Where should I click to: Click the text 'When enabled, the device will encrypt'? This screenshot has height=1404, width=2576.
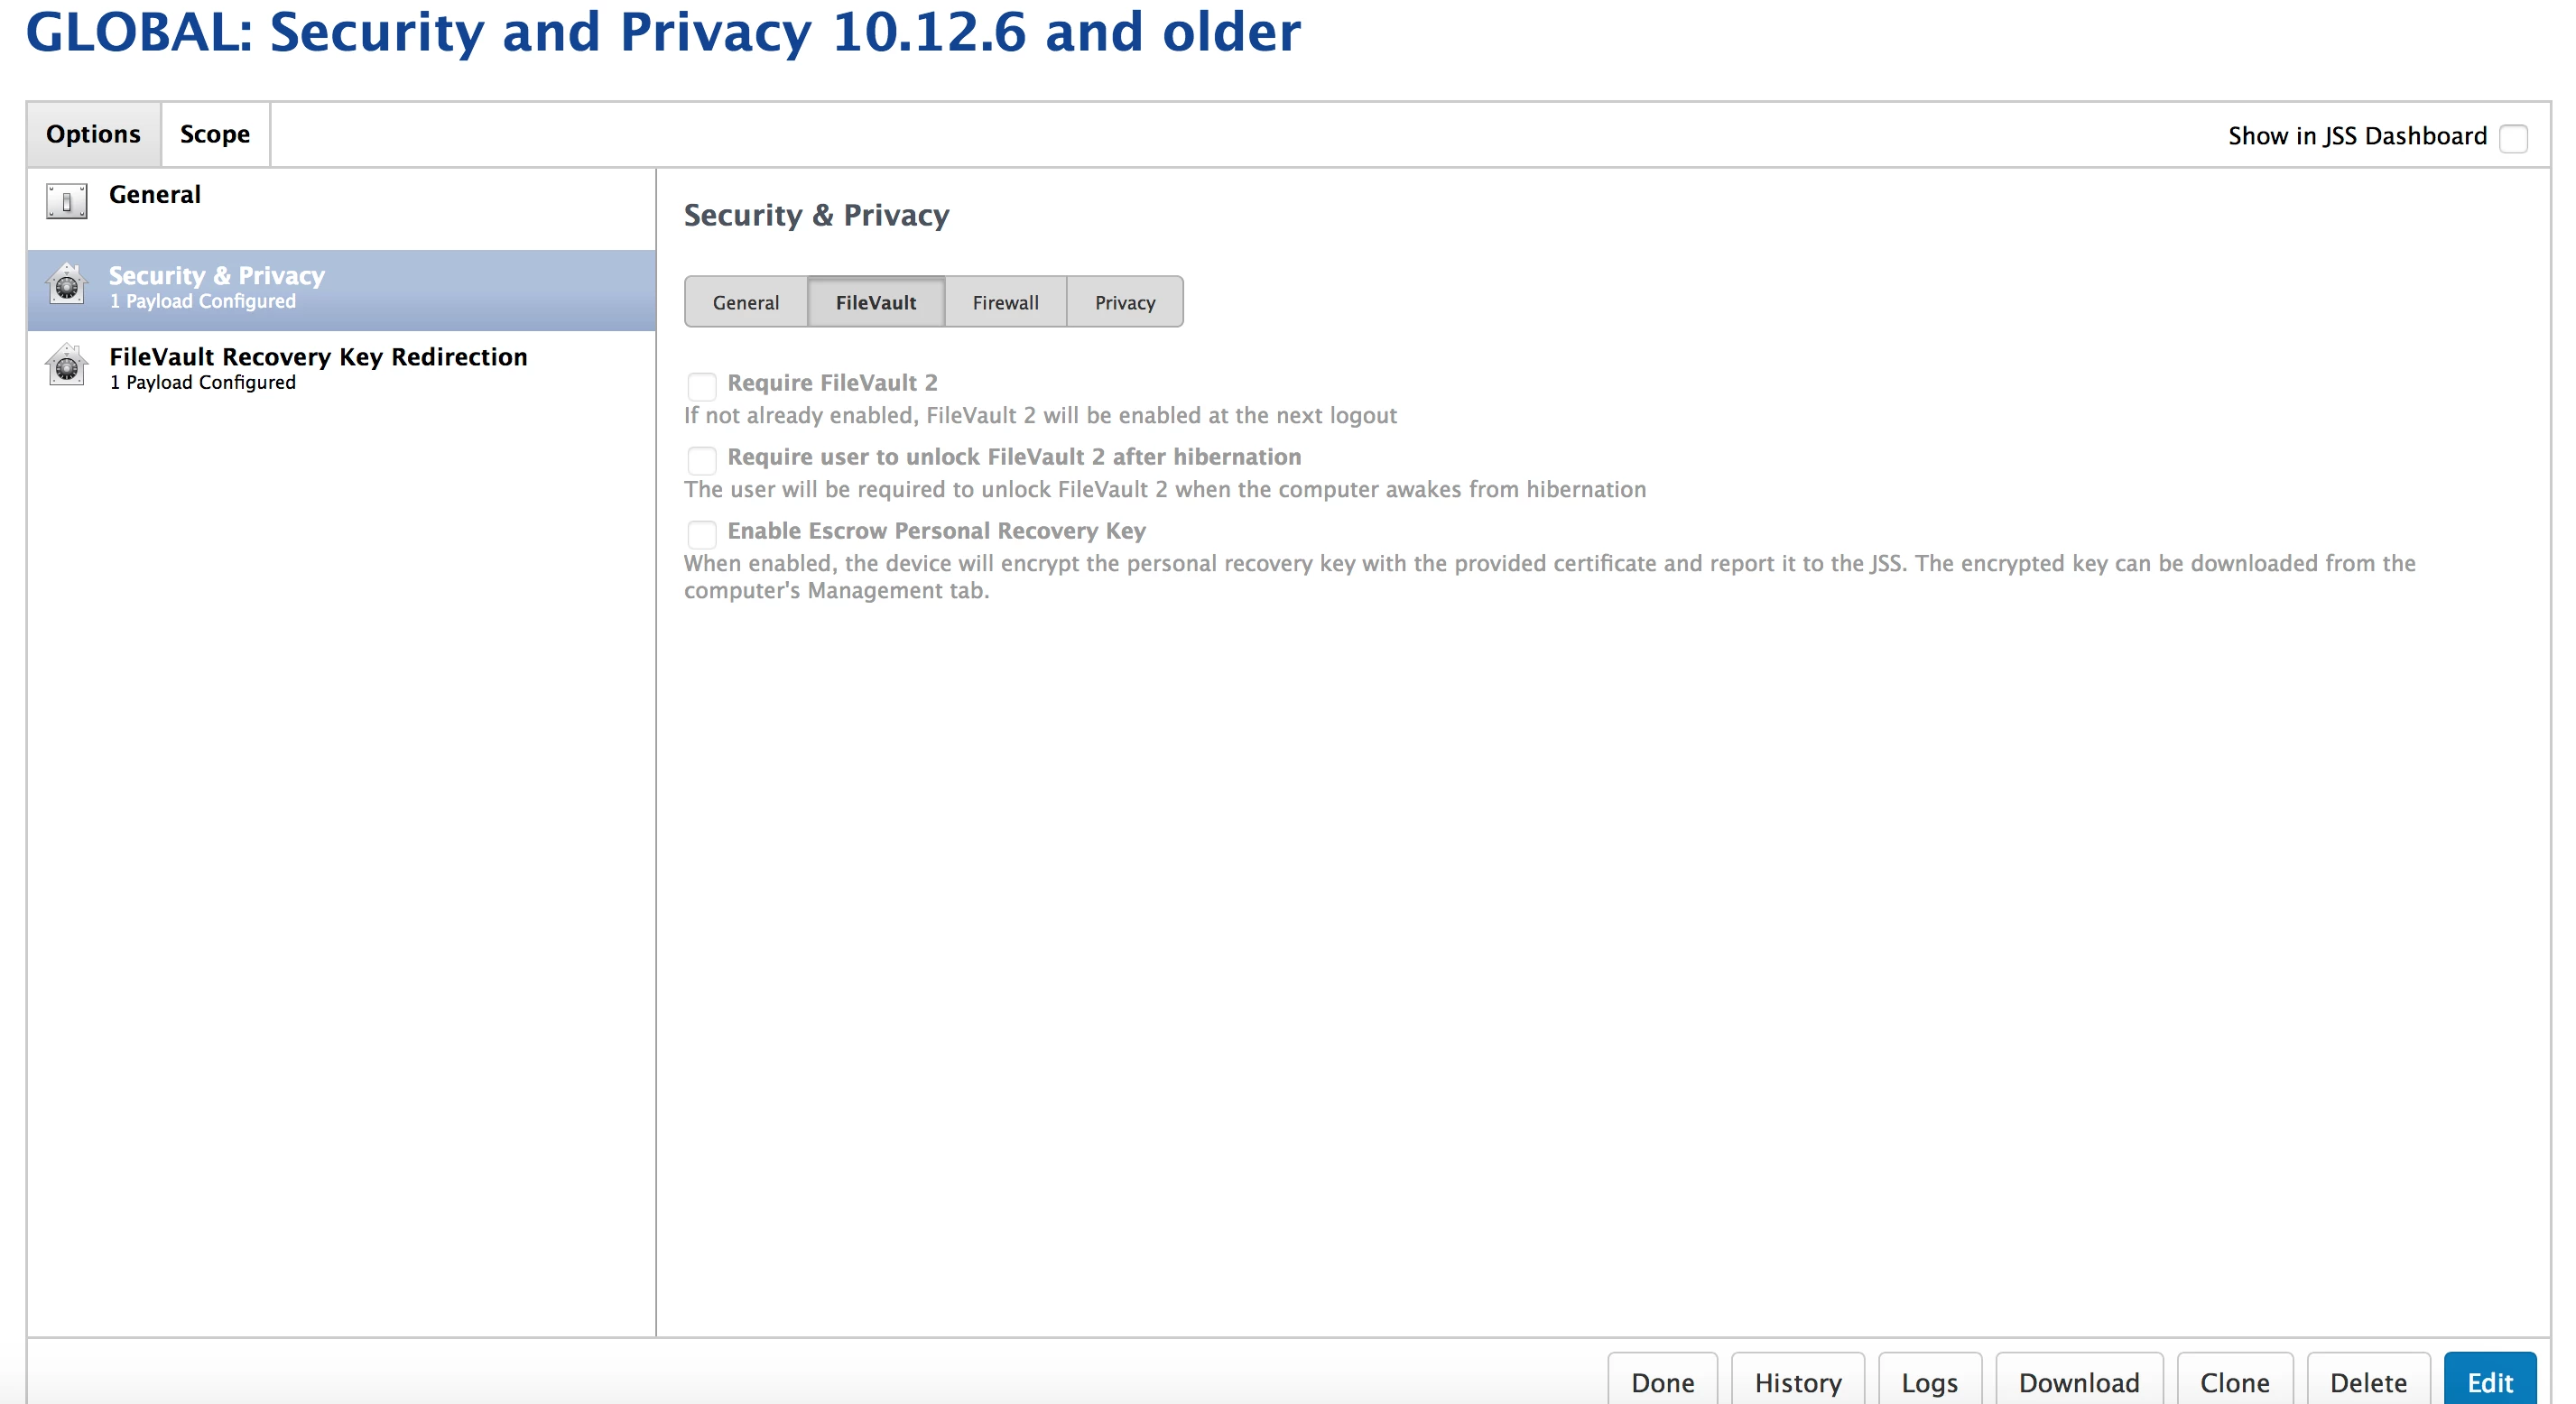[1550, 576]
